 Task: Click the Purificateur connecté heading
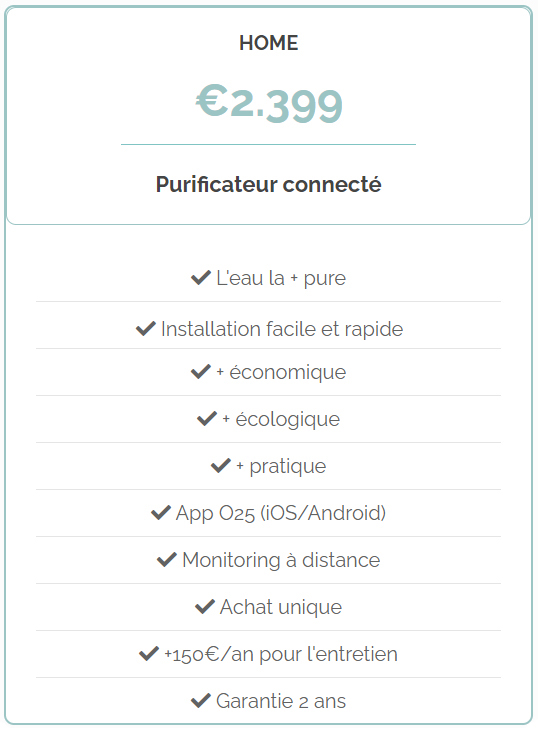click(x=269, y=184)
